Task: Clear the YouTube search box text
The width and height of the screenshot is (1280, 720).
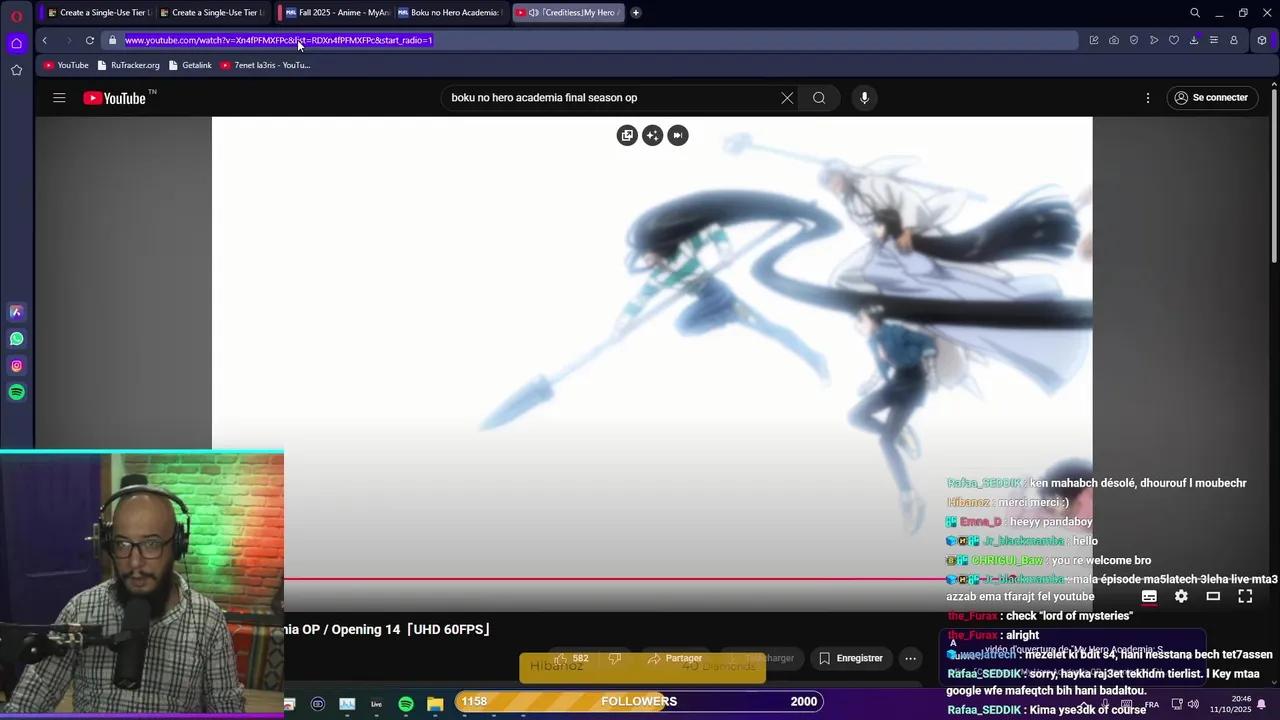Action: point(787,98)
